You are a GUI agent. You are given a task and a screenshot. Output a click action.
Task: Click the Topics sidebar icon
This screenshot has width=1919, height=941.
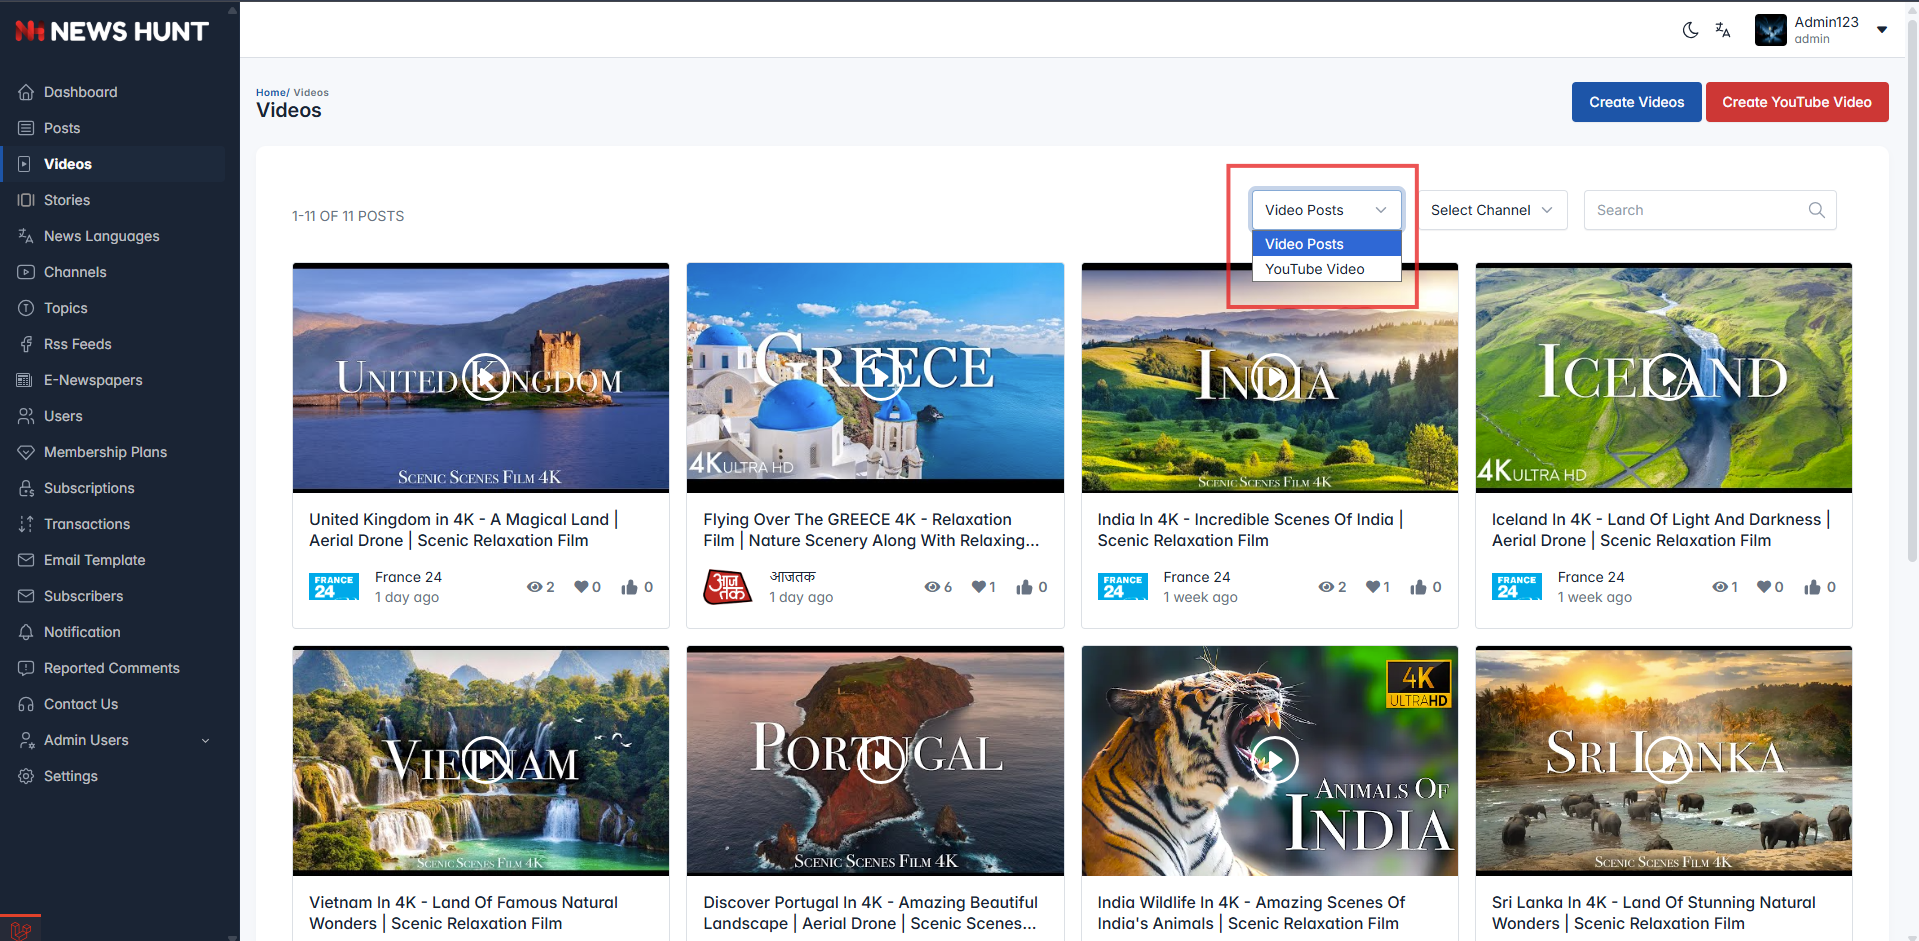tap(26, 308)
